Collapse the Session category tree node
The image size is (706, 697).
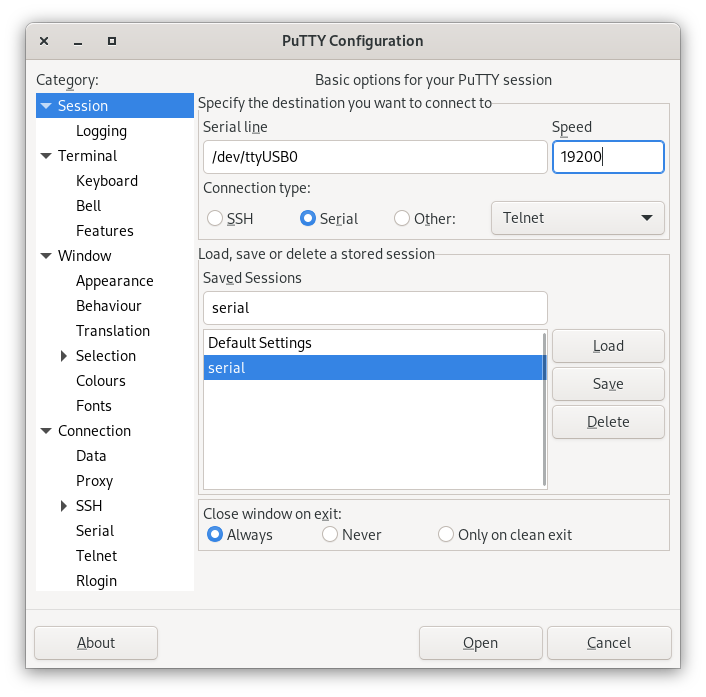click(46, 106)
